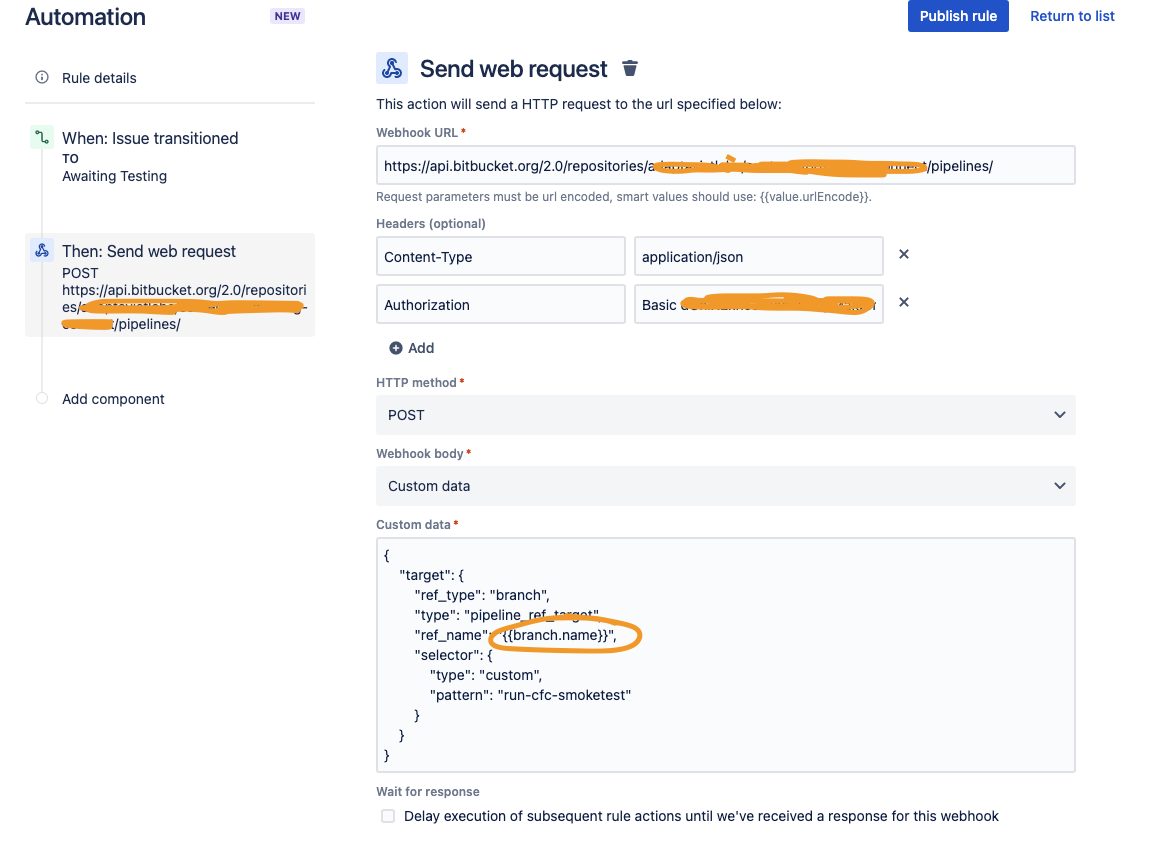This screenshot has width=1150, height=846.
Task: Click the Add component circle
Action: 42,398
